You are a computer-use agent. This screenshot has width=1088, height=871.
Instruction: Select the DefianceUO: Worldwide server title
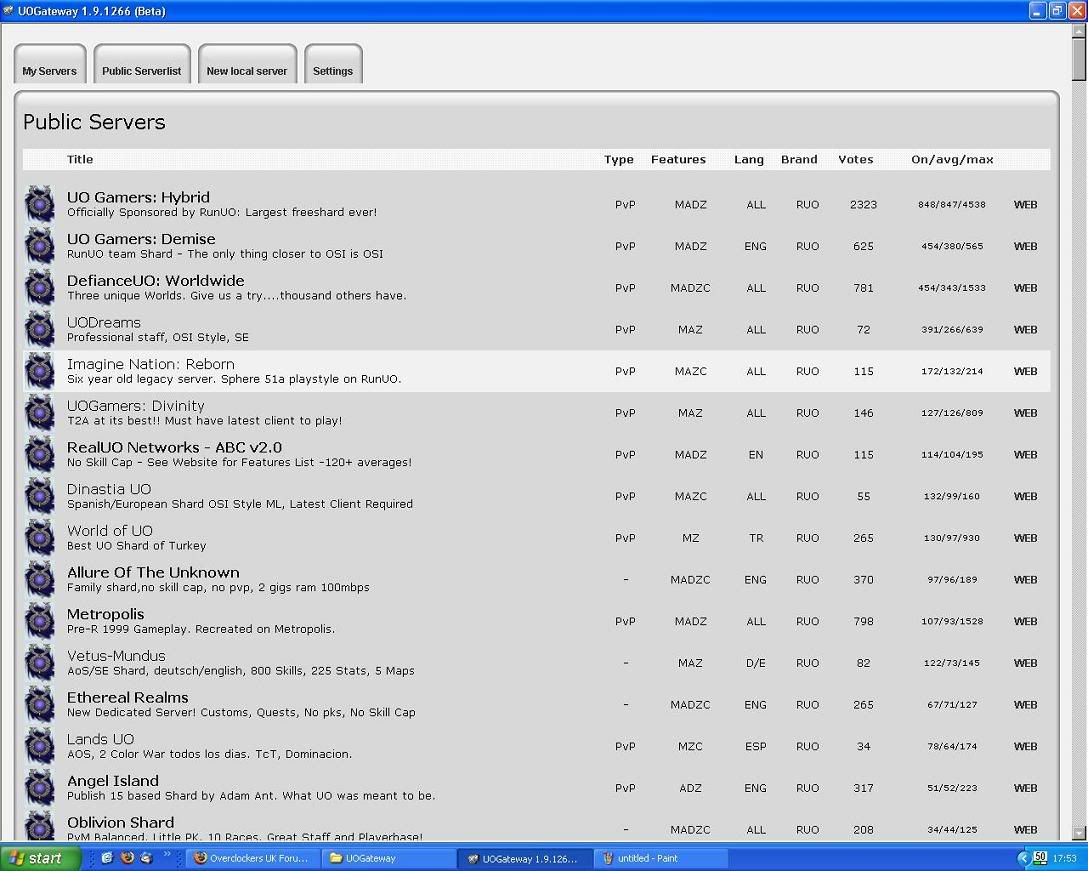point(155,280)
